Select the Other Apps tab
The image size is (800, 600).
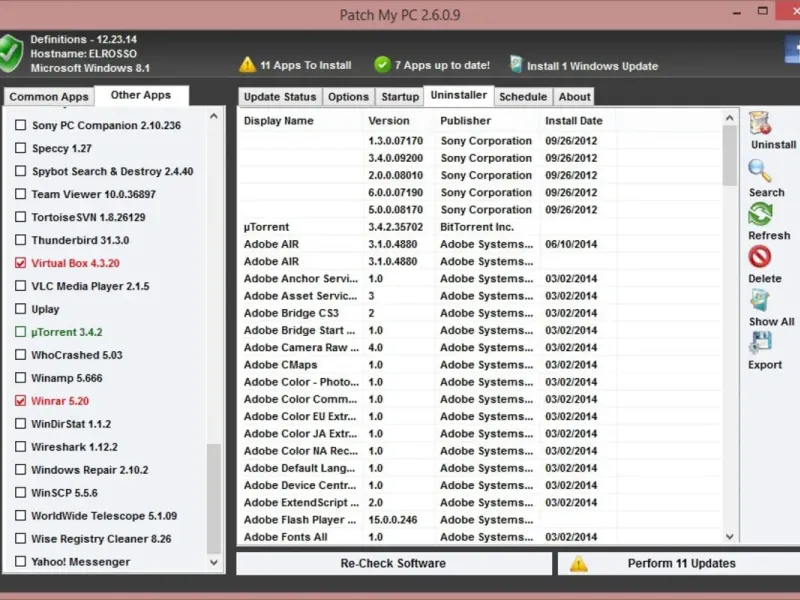pyautogui.click(x=141, y=95)
